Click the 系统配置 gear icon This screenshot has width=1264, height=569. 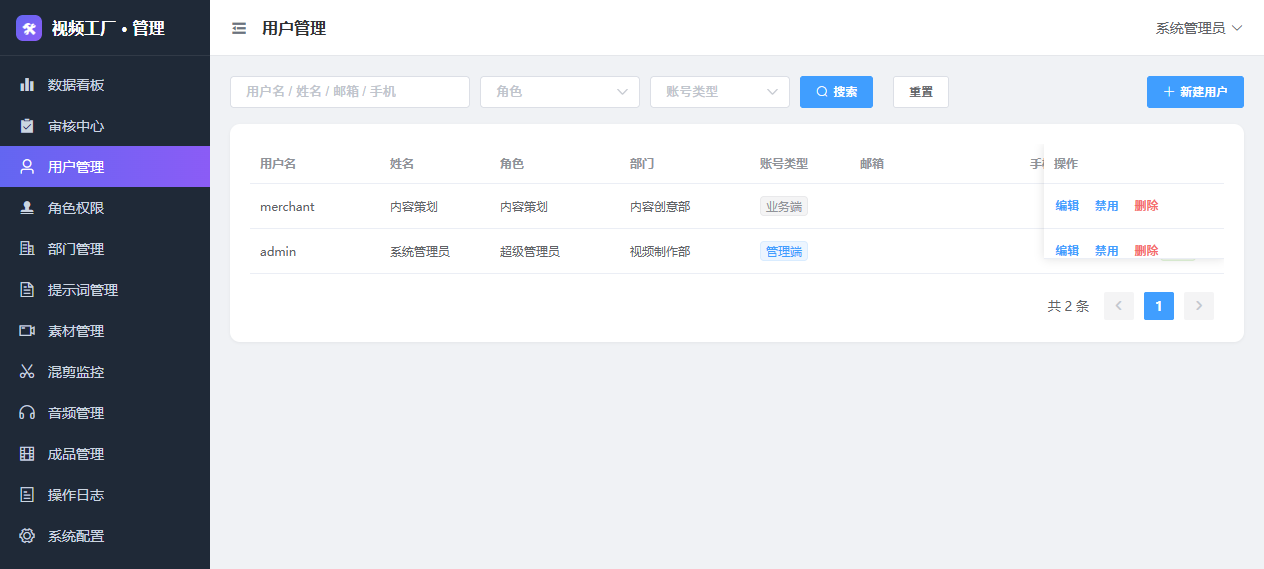click(27, 536)
